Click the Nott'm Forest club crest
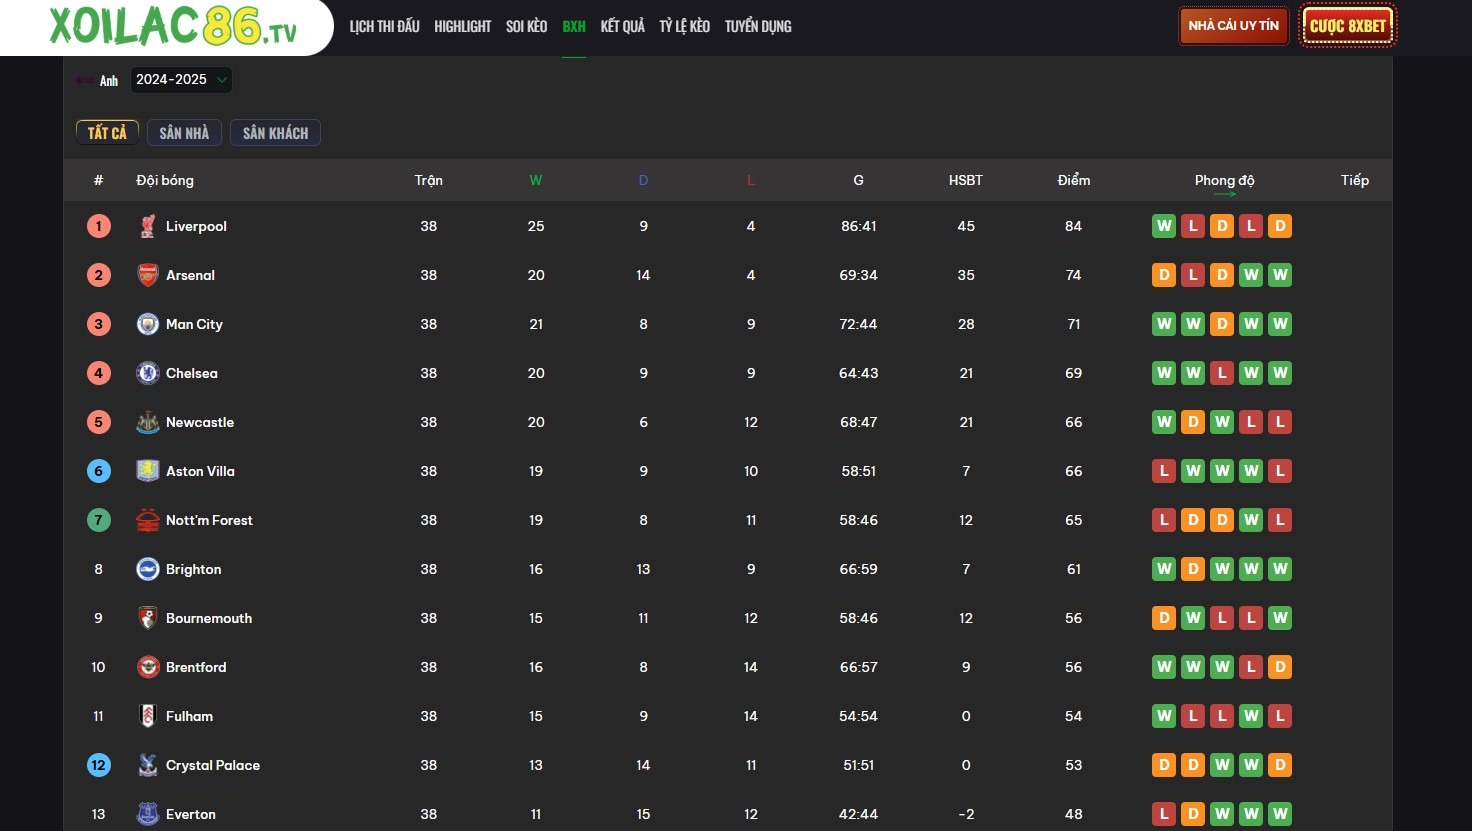Viewport: 1472px width, 831px height. pyautogui.click(x=148, y=520)
